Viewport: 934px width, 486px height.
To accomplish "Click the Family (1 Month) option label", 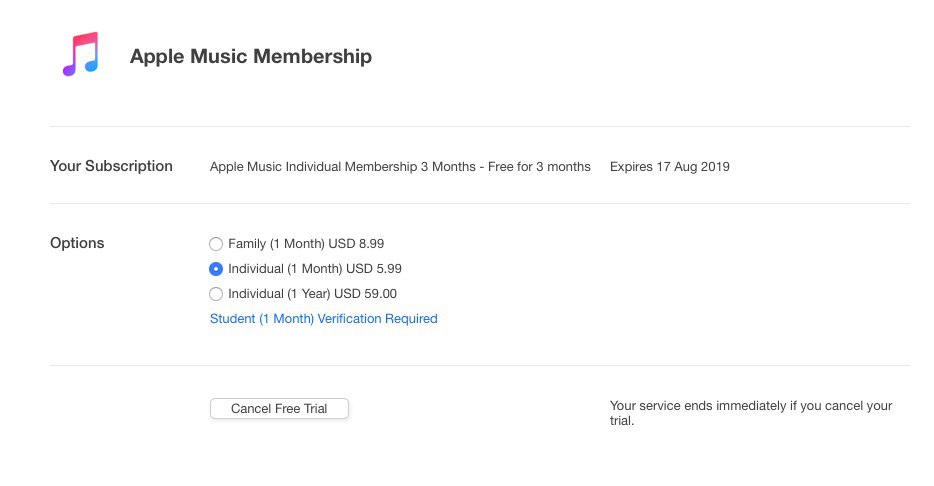I will (276, 244).
